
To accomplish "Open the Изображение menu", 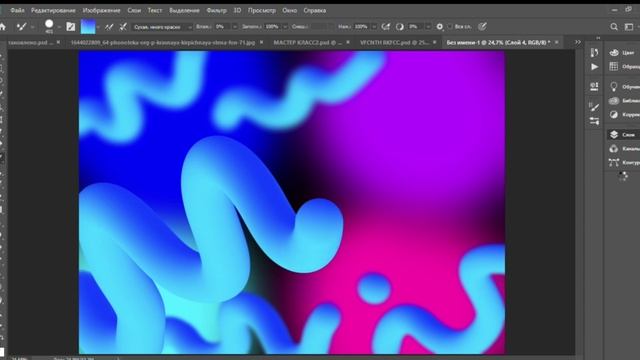I will point(101,10).
